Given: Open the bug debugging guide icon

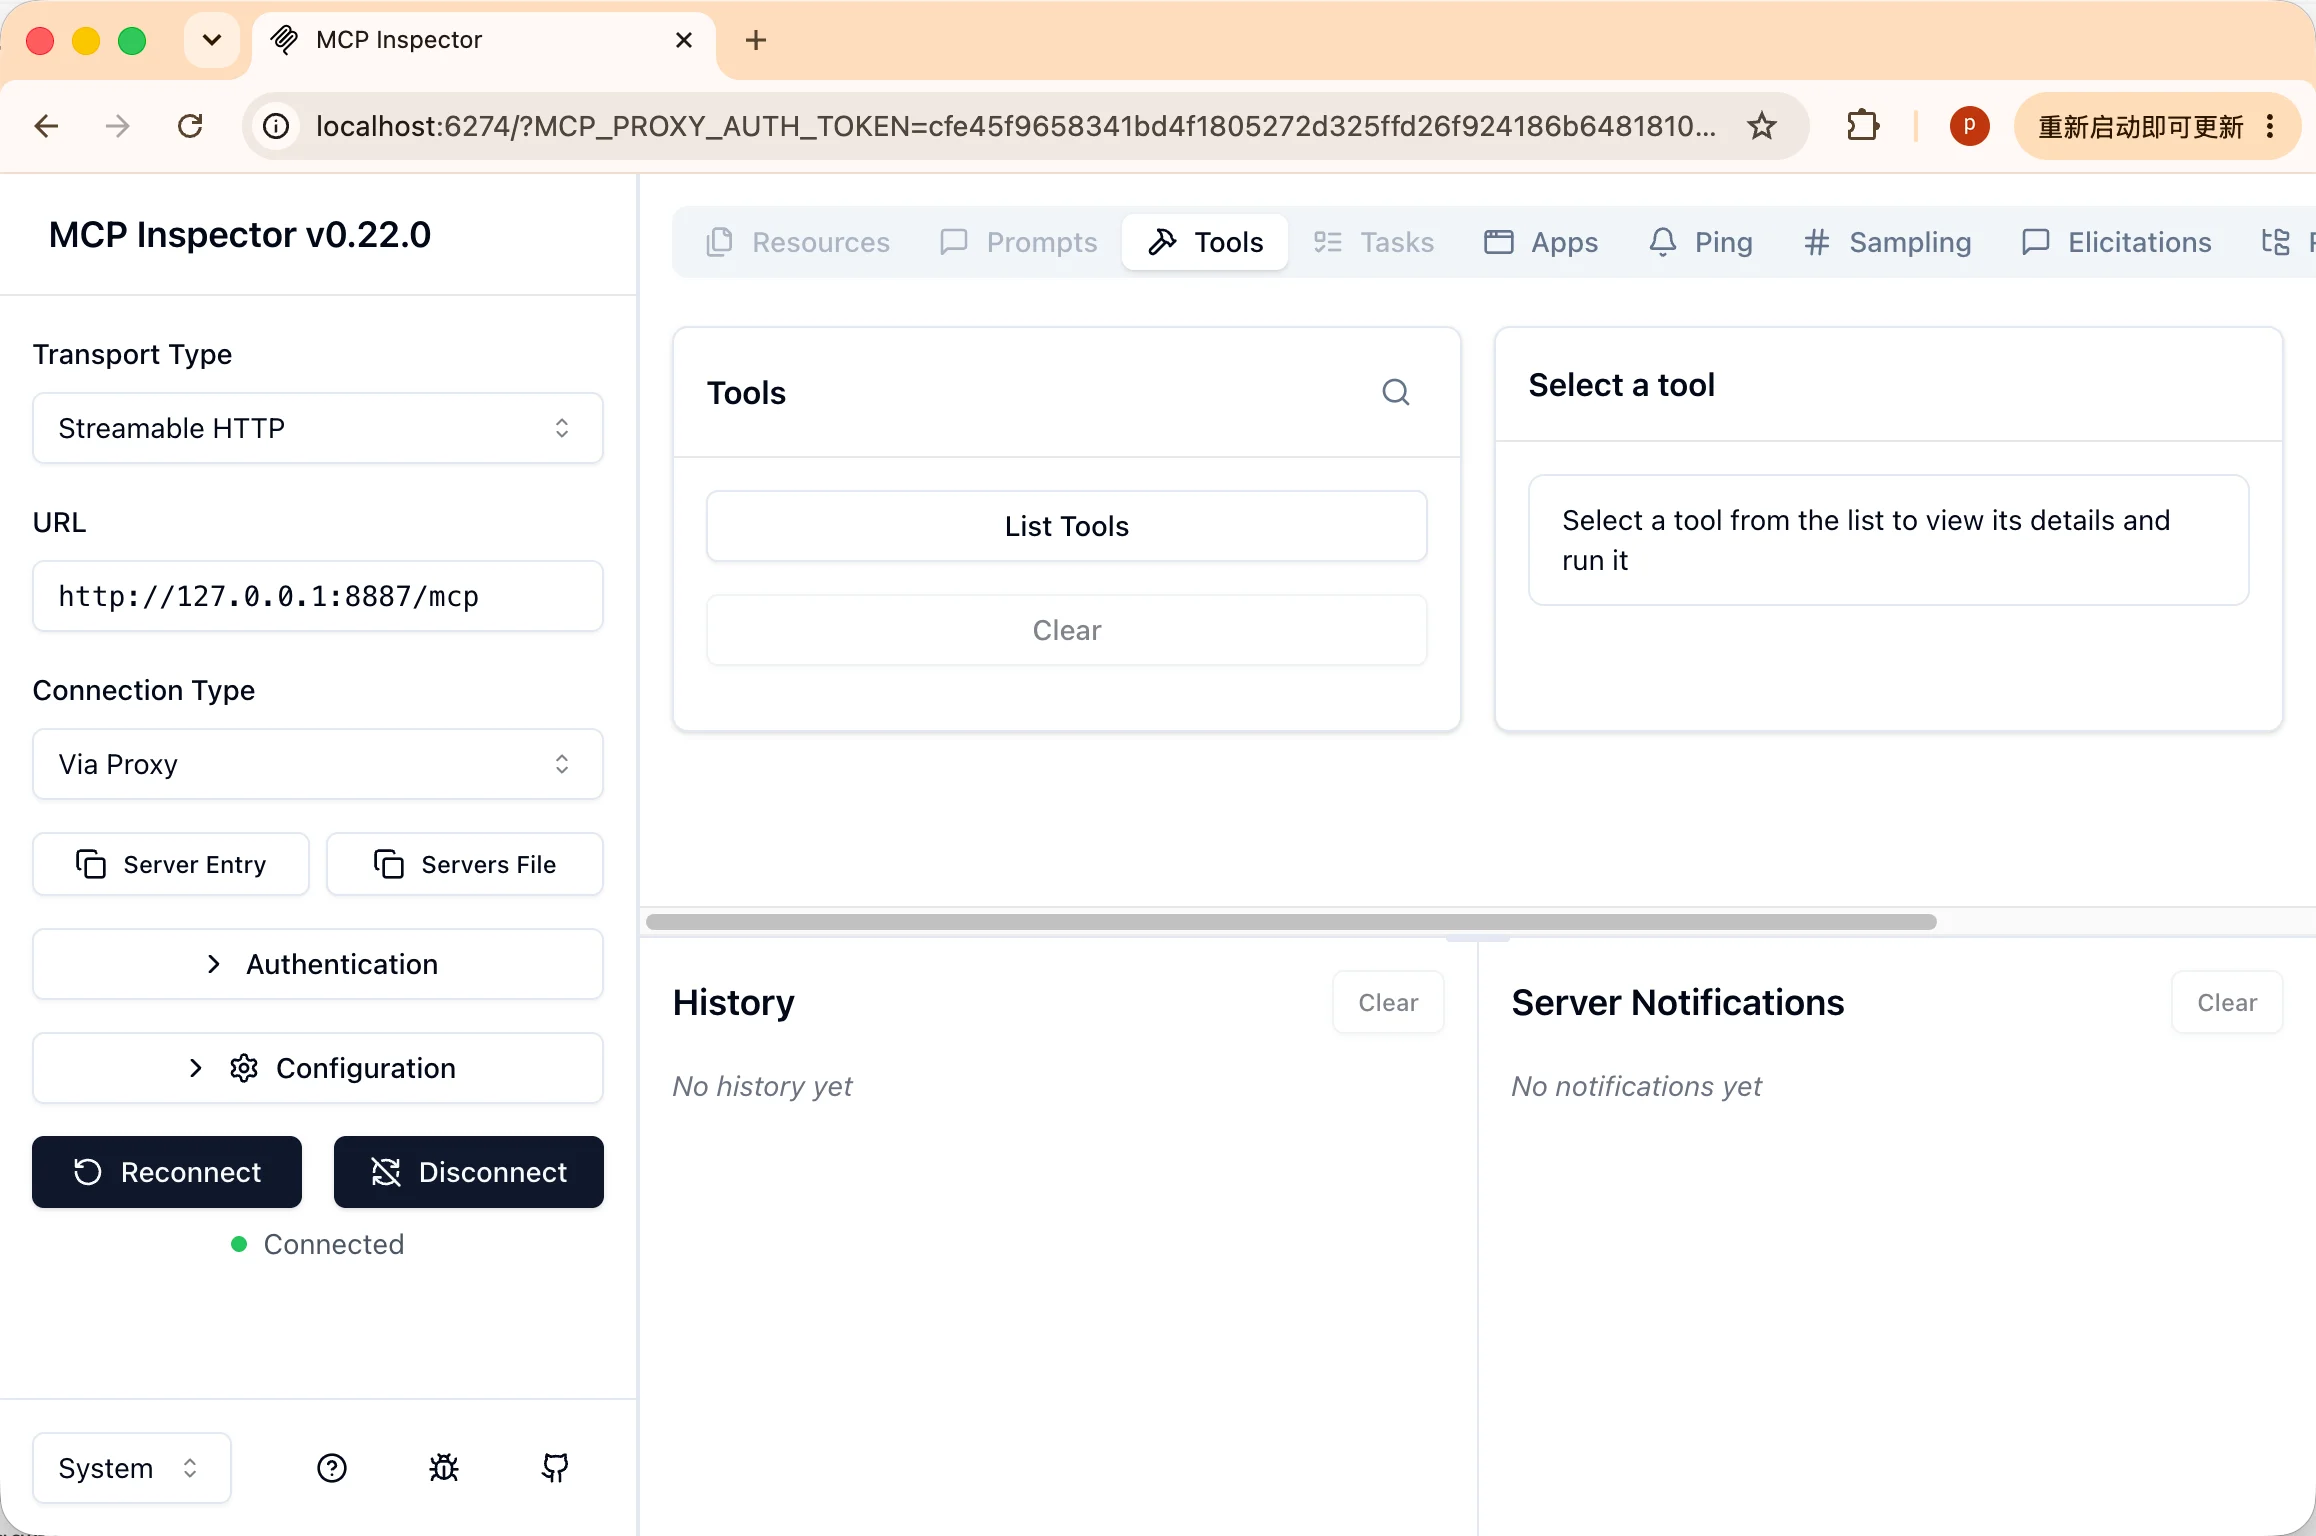Looking at the screenshot, I should pos(444,1467).
